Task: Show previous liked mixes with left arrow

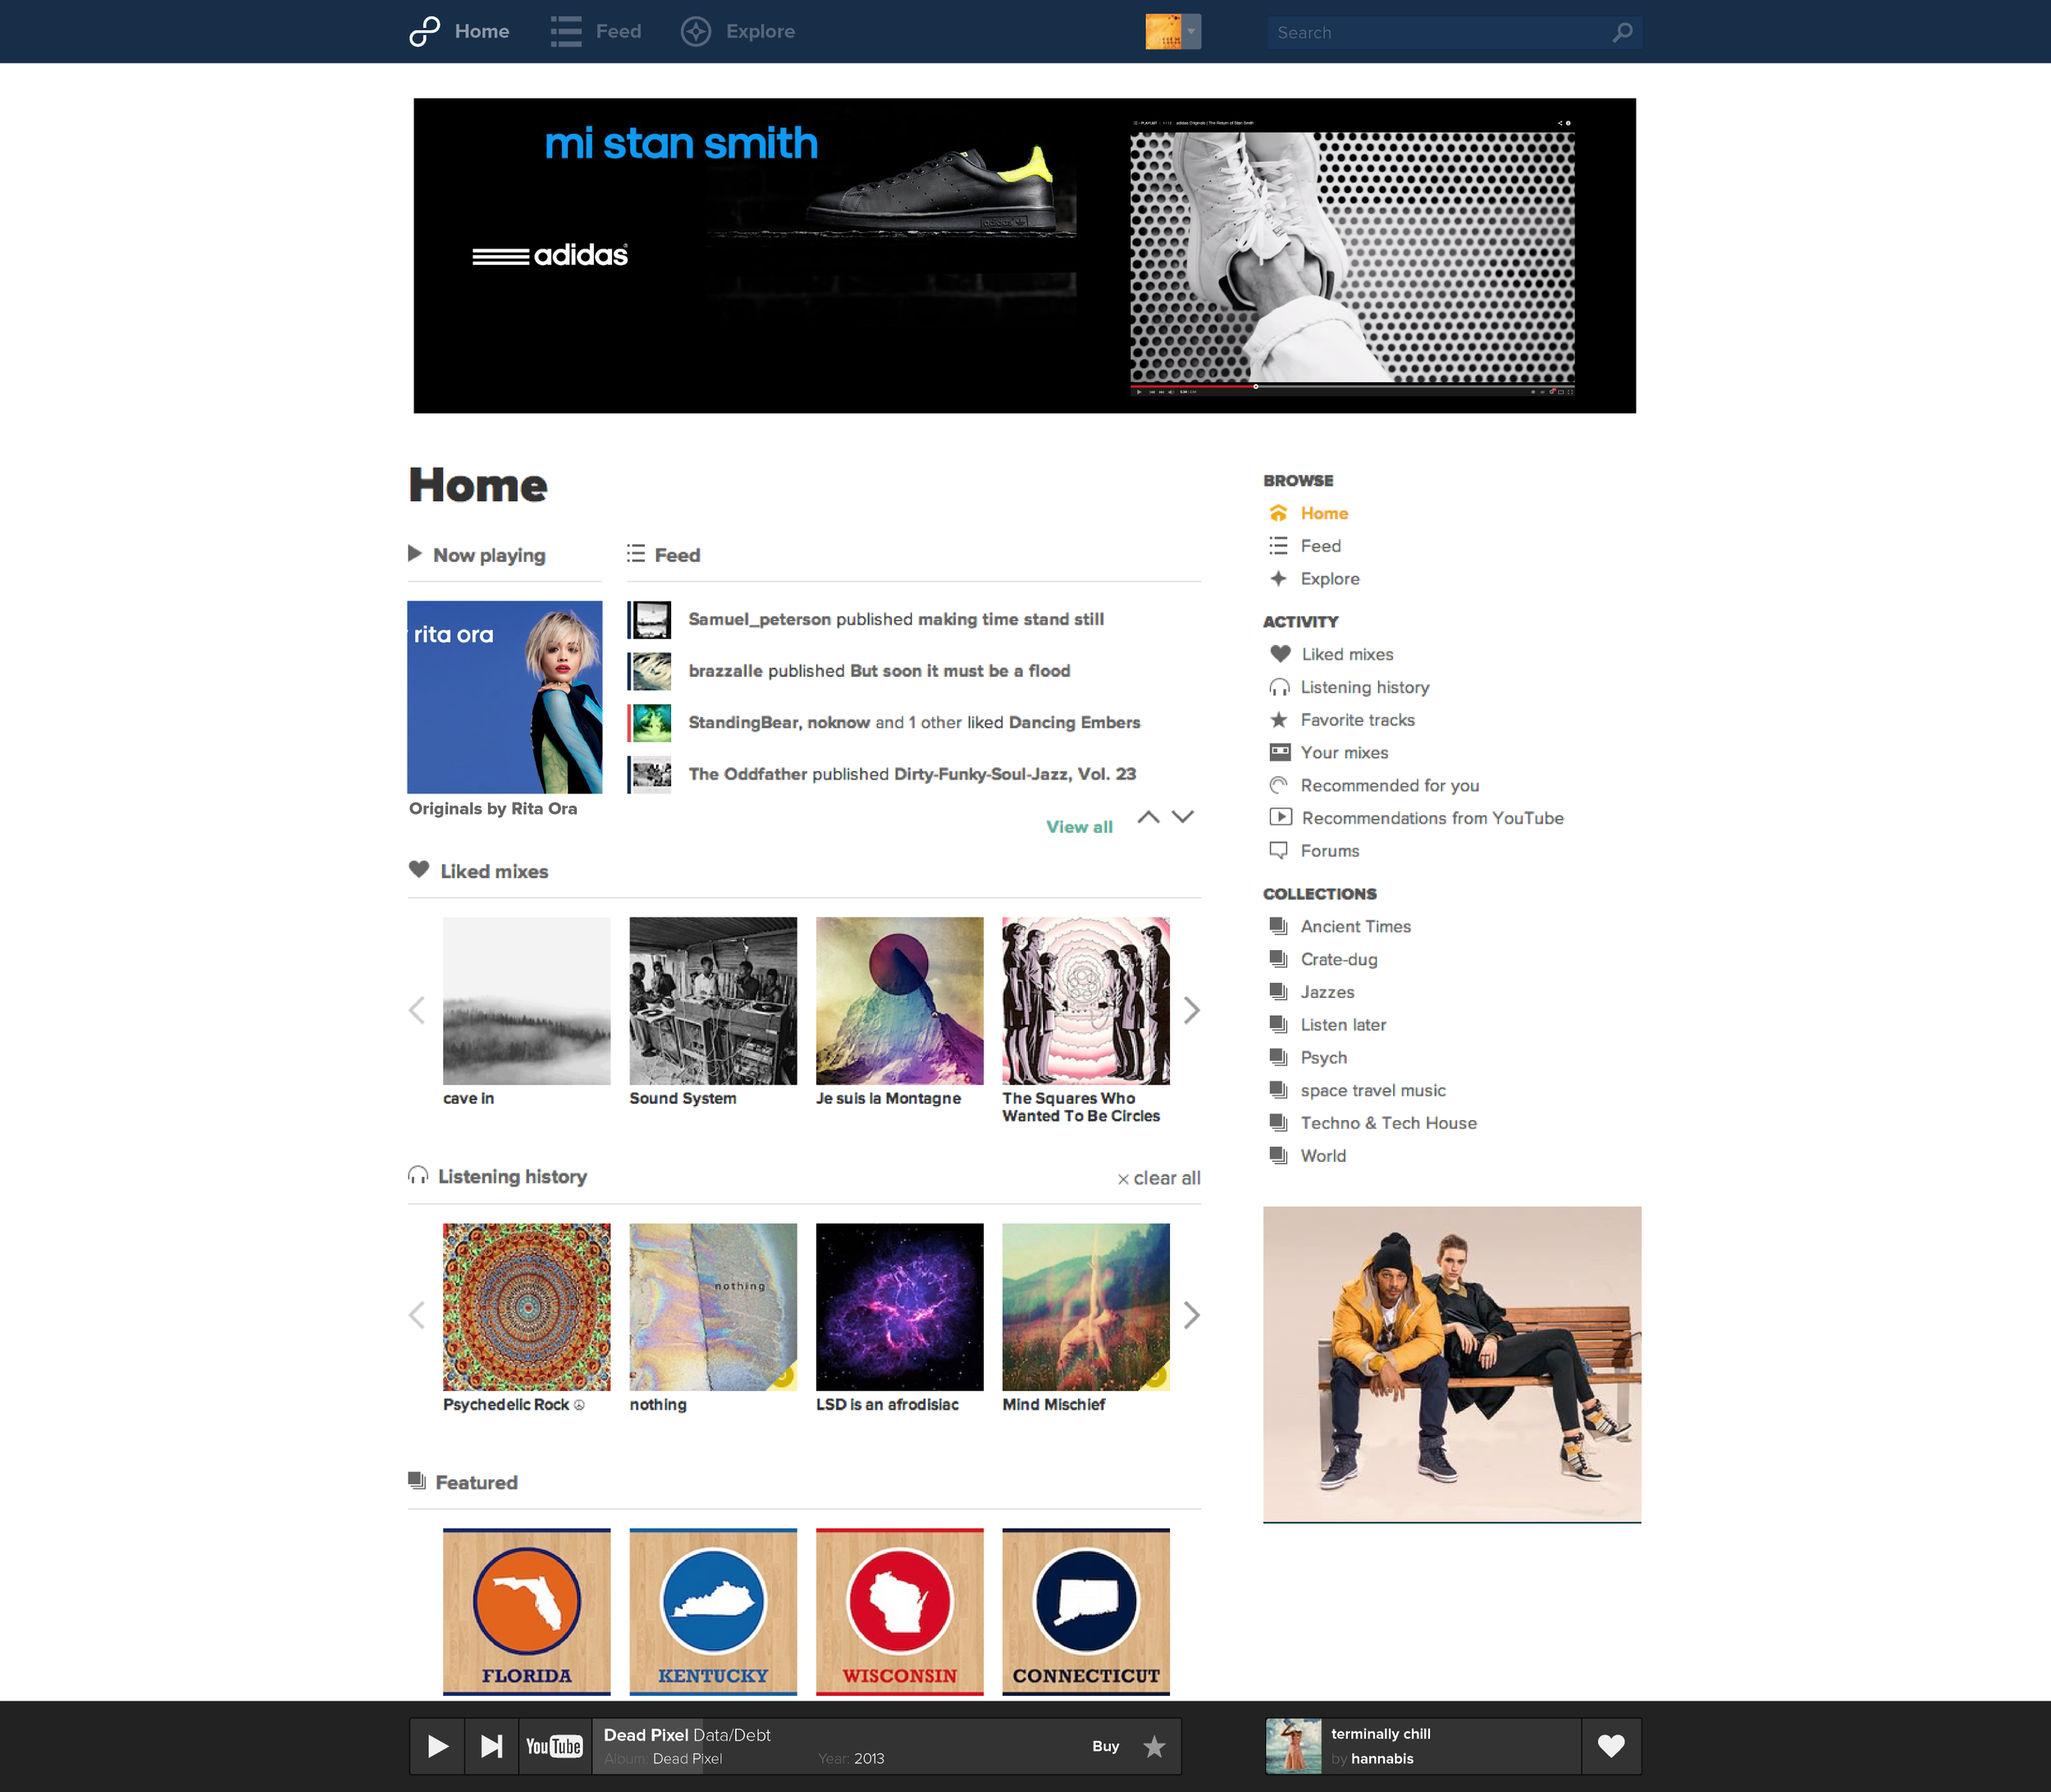Action: (x=417, y=1010)
